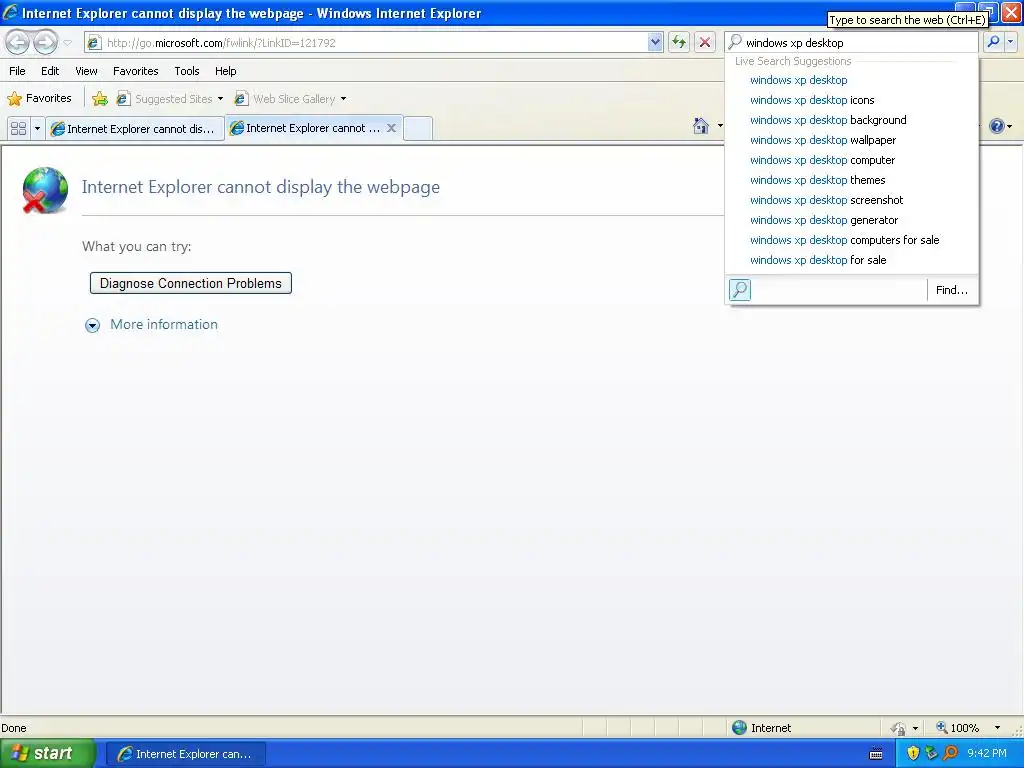Expand the zoom level dropdown arrow
This screenshot has width=1024, height=768.
997,728
